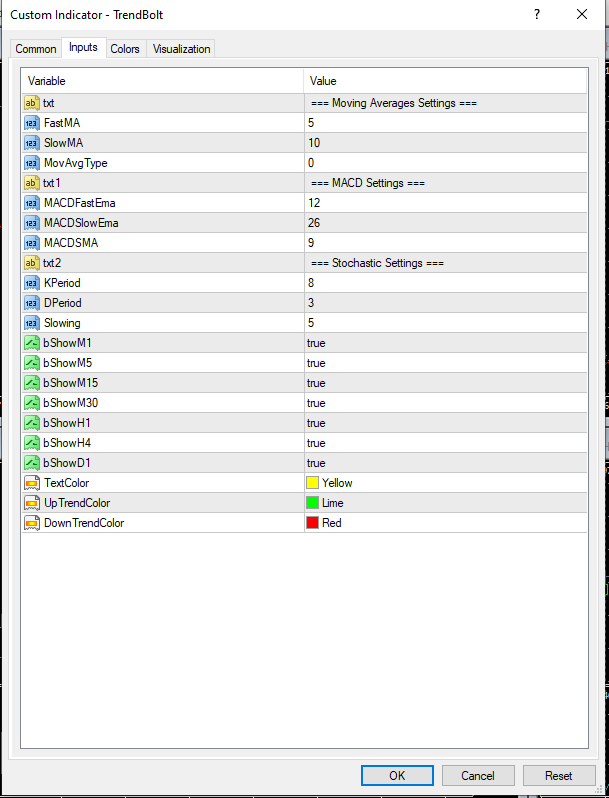Image resolution: width=609 pixels, height=798 pixels.
Task: Go to the Visualization tab
Action: (181, 49)
